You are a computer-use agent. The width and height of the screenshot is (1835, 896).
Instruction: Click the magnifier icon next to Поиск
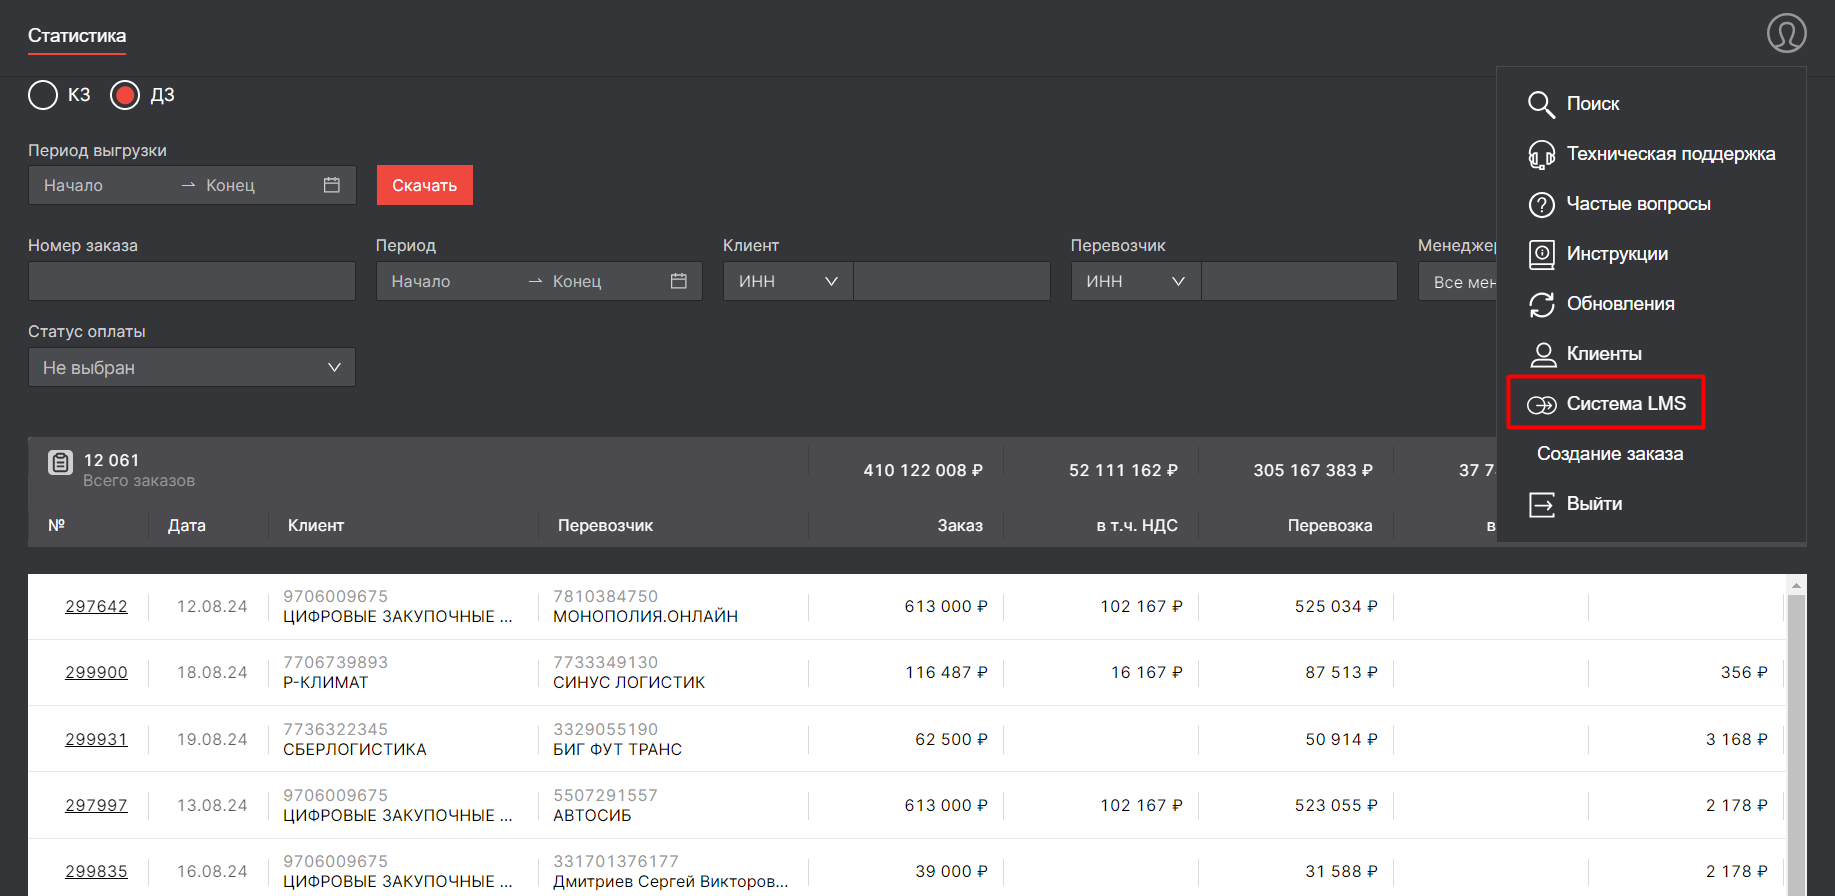(x=1541, y=104)
